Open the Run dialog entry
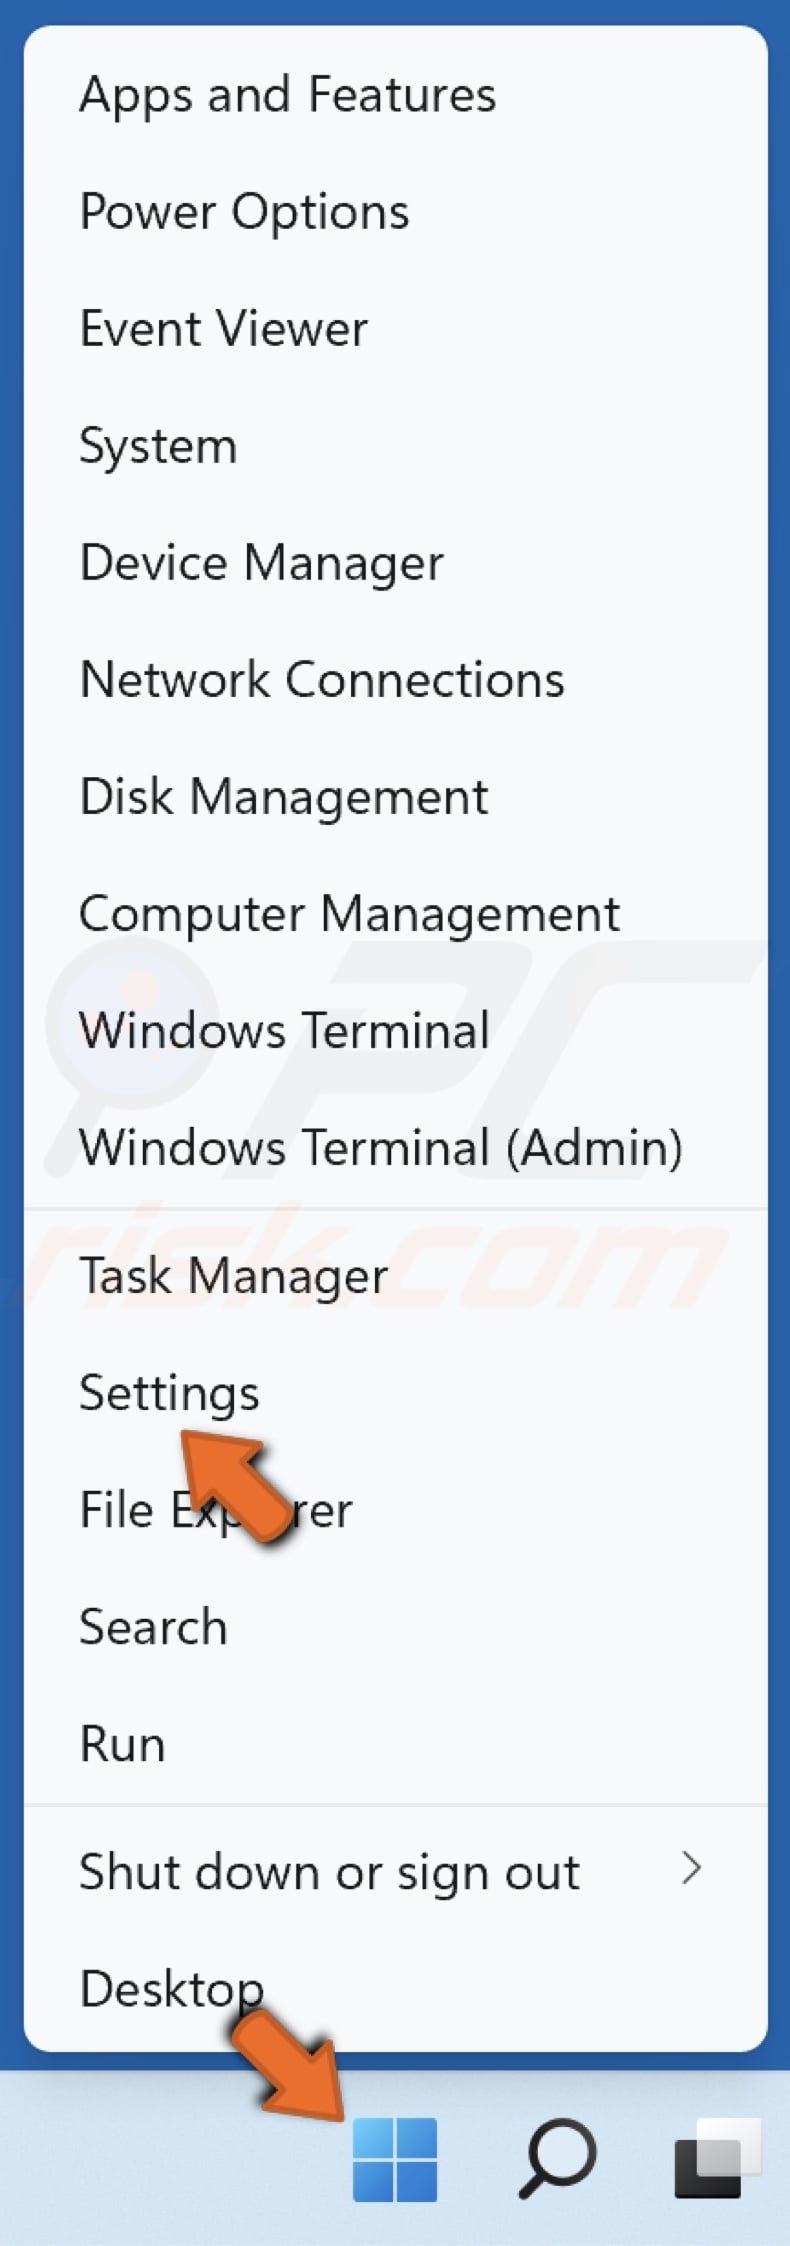The image size is (790, 2246). pyautogui.click(x=121, y=1743)
